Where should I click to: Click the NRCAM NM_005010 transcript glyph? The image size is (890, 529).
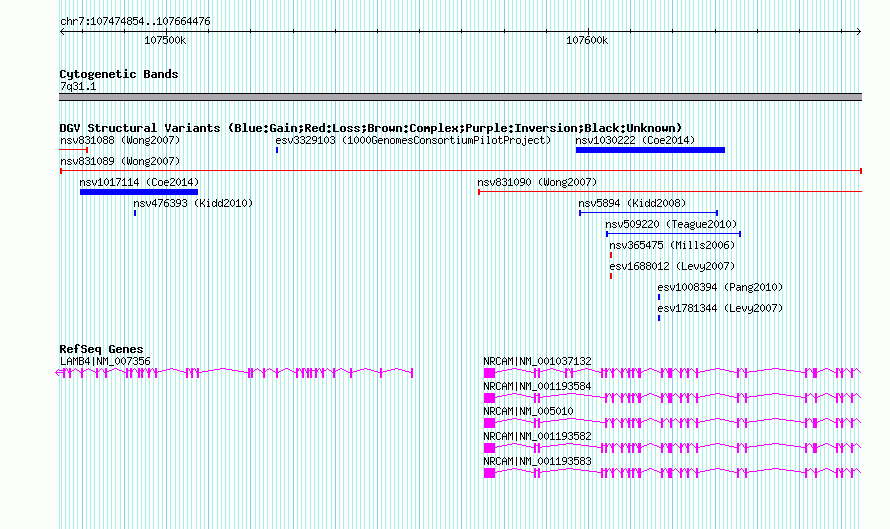click(x=673, y=423)
